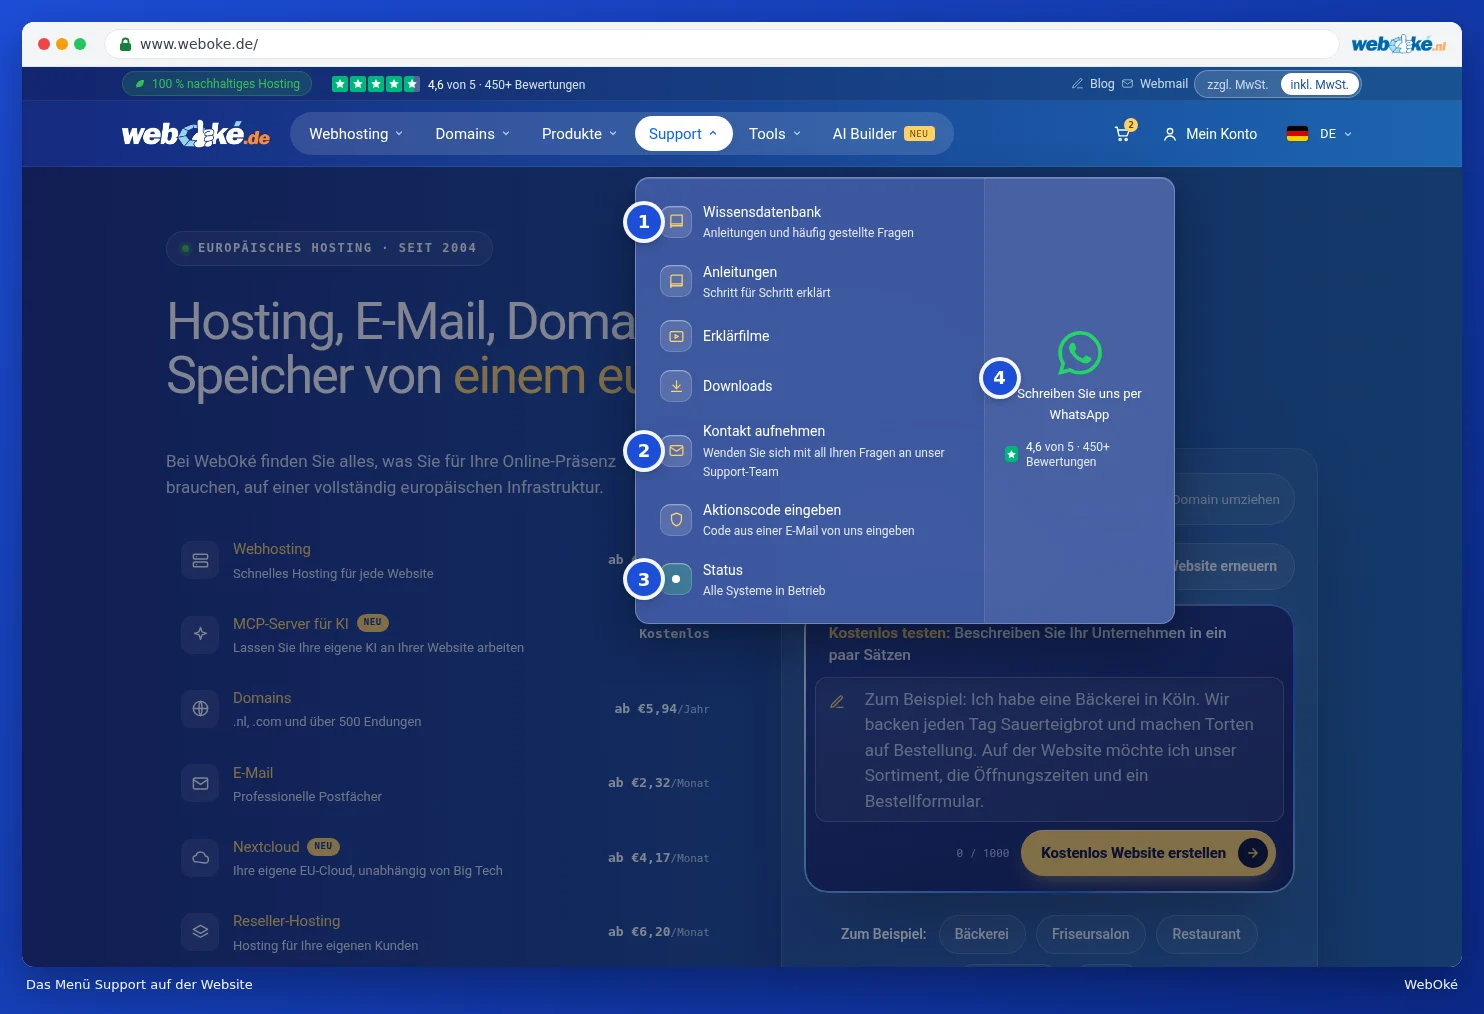Open the Tools dropdown

[x=775, y=134]
